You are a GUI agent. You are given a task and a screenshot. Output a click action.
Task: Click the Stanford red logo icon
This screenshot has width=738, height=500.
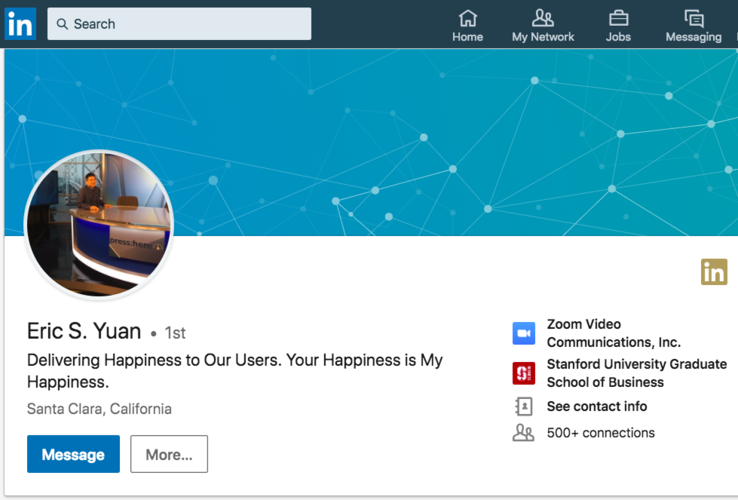tap(523, 373)
